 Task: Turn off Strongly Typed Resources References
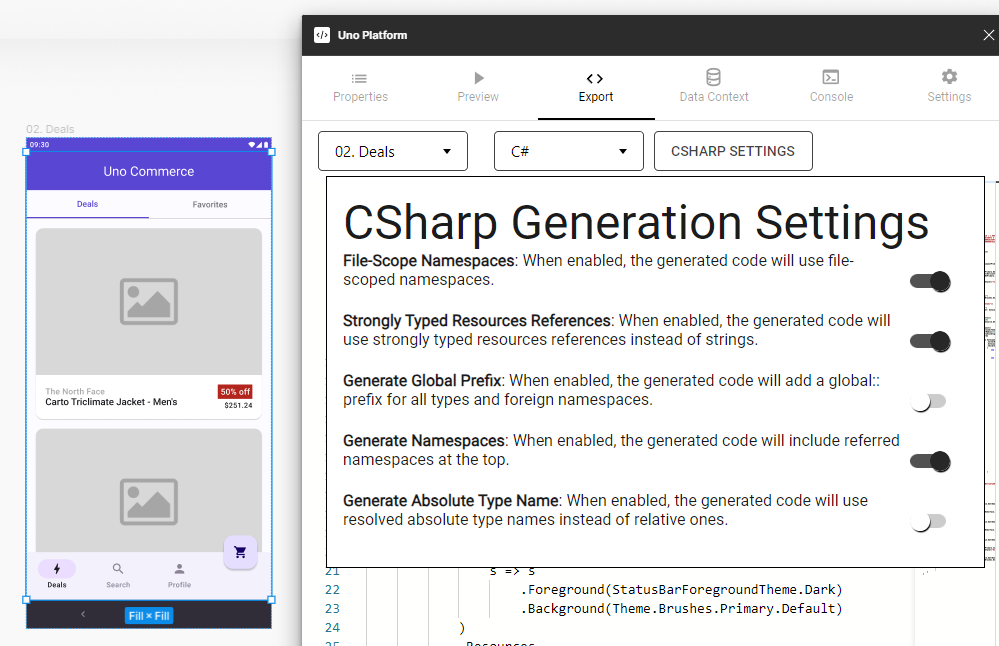tap(929, 342)
